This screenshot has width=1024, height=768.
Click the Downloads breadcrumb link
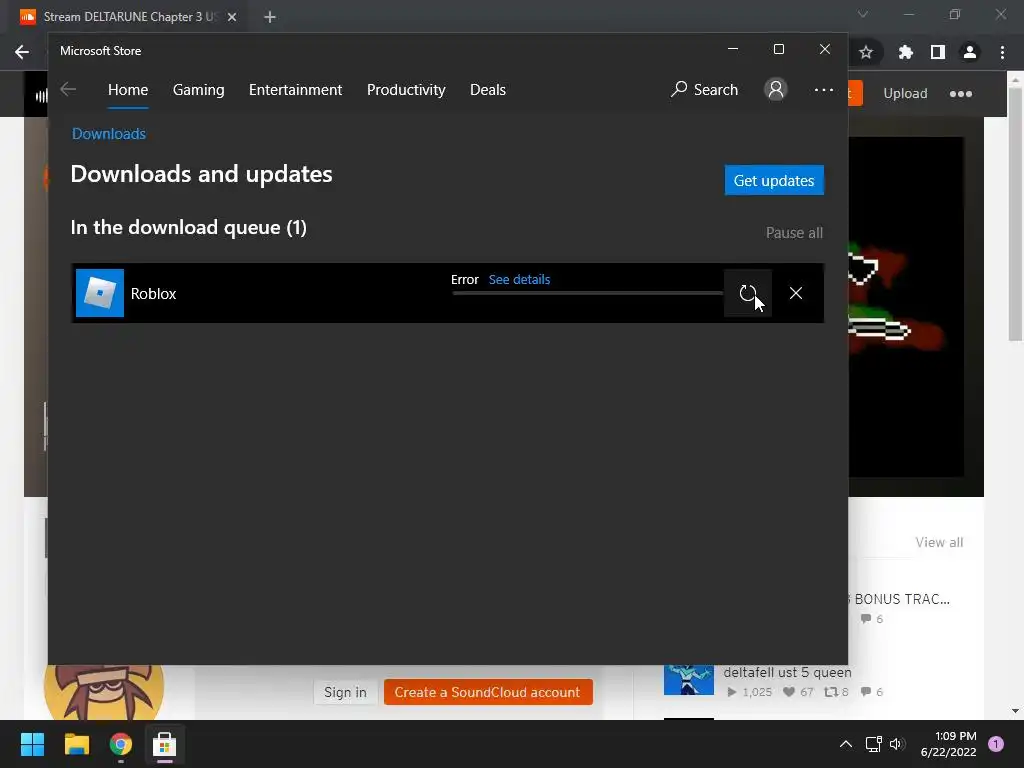point(108,134)
